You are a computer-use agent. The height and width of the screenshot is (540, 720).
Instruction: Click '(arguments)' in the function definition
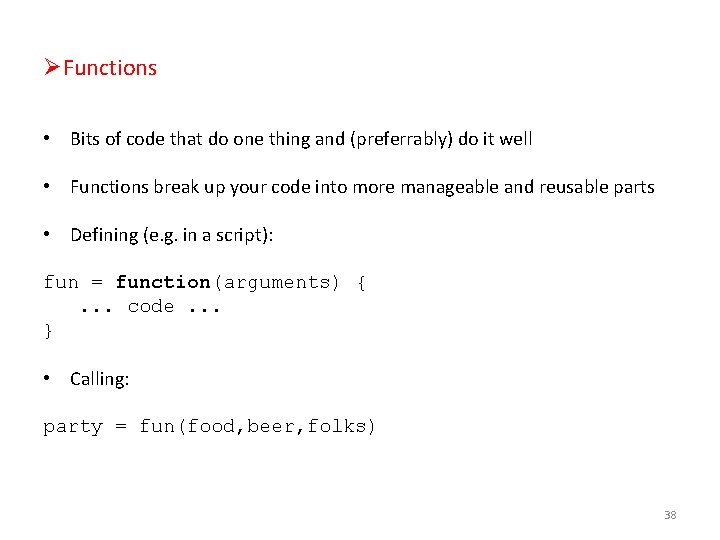(x=276, y=283)
